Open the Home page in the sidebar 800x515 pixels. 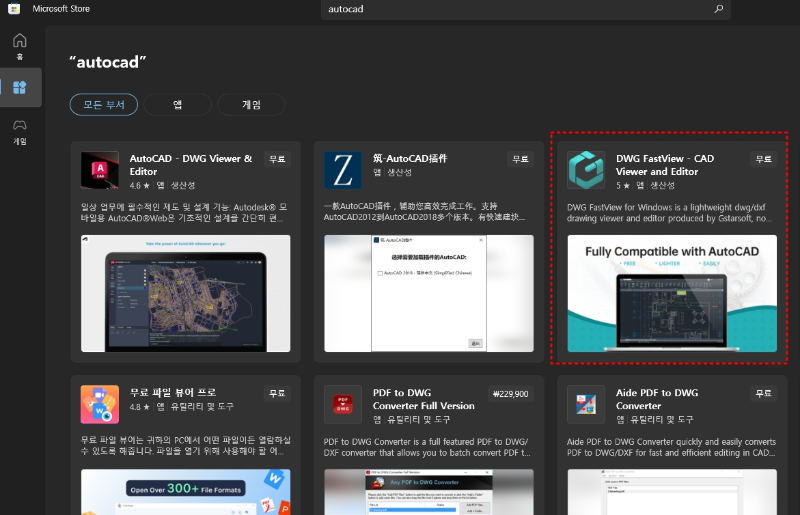(x=20, y=46)
